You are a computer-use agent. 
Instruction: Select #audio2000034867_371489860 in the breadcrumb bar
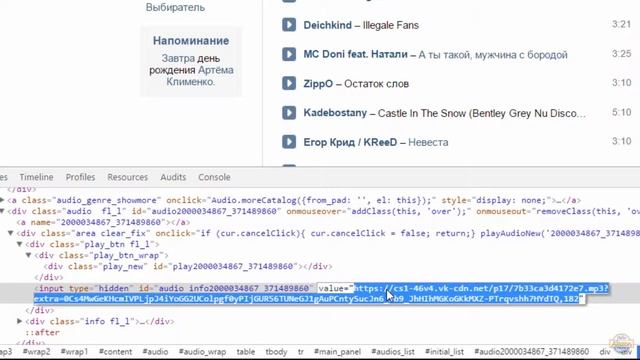531,351
